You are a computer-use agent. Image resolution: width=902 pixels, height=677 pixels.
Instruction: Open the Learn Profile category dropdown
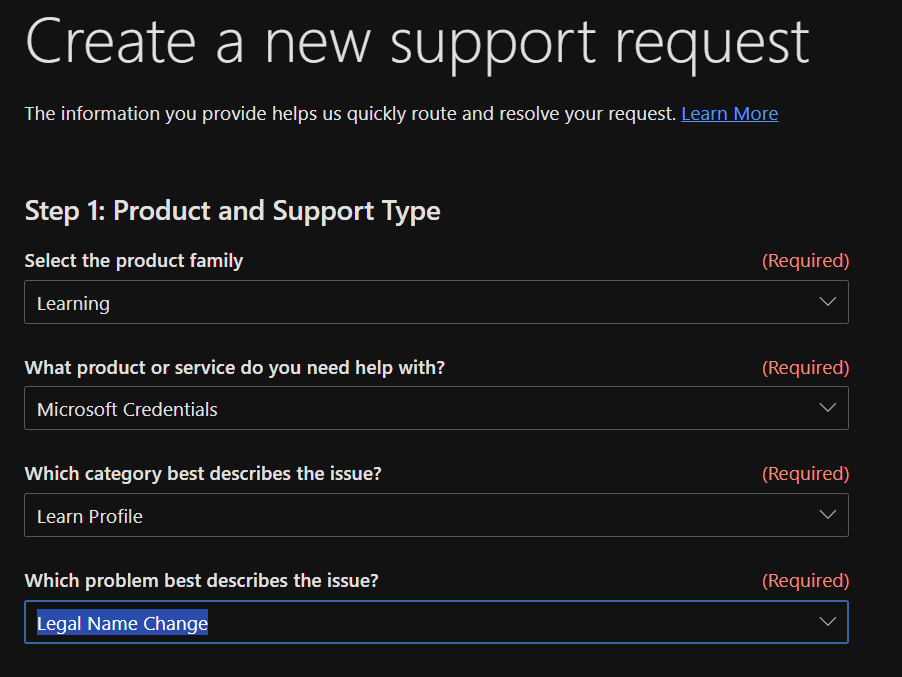(436, 515)
